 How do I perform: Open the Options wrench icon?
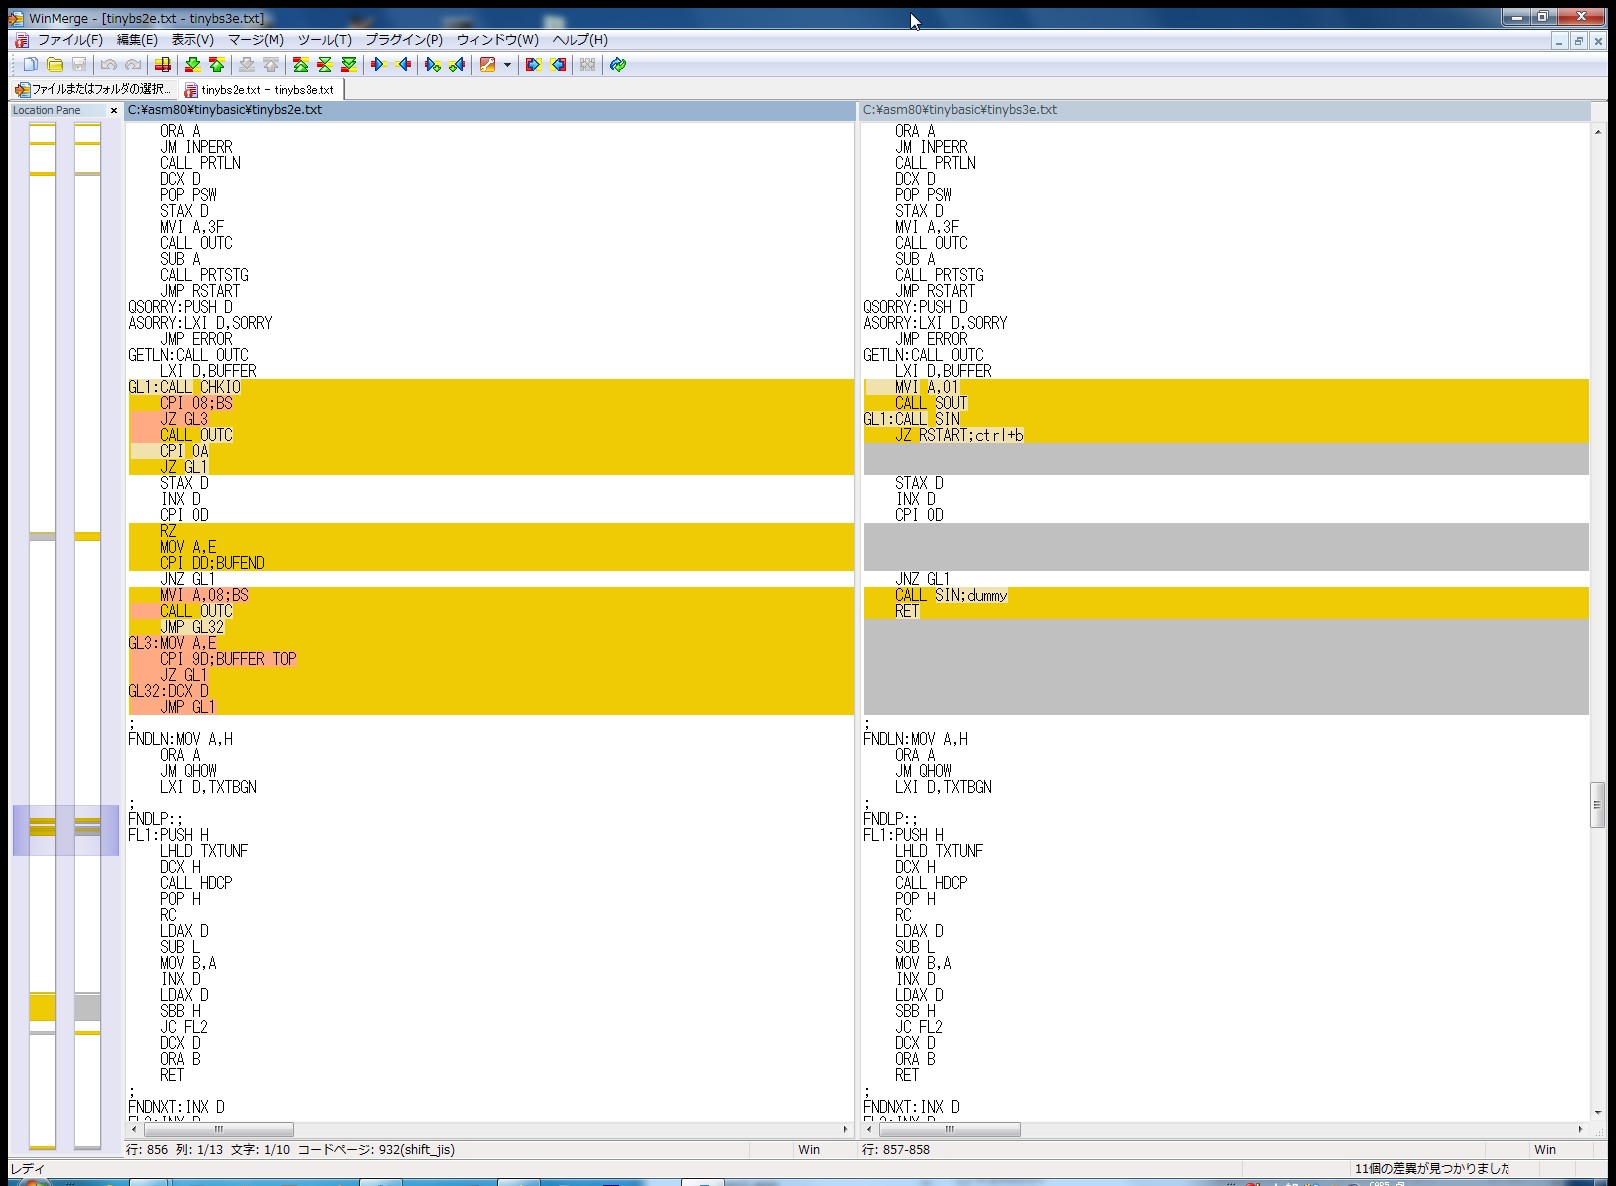tap(487, 65)
